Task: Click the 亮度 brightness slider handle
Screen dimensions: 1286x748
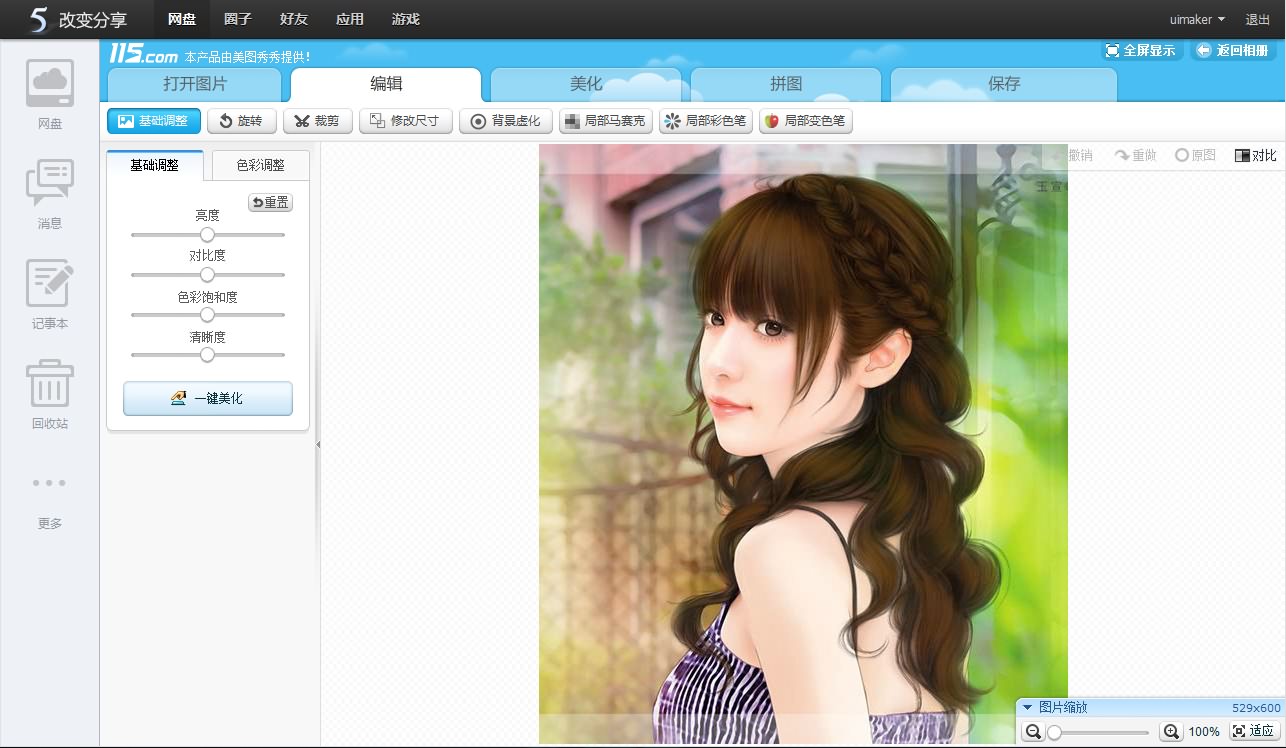Action: click(x=207, y=234)
